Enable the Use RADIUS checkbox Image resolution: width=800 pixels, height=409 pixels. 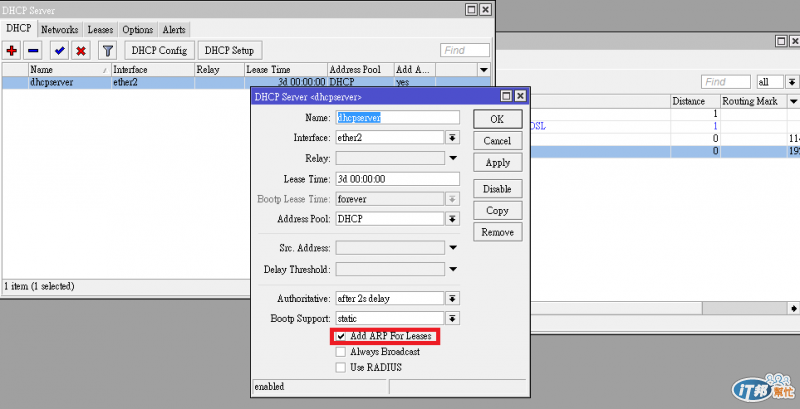(x=340, y=367)
